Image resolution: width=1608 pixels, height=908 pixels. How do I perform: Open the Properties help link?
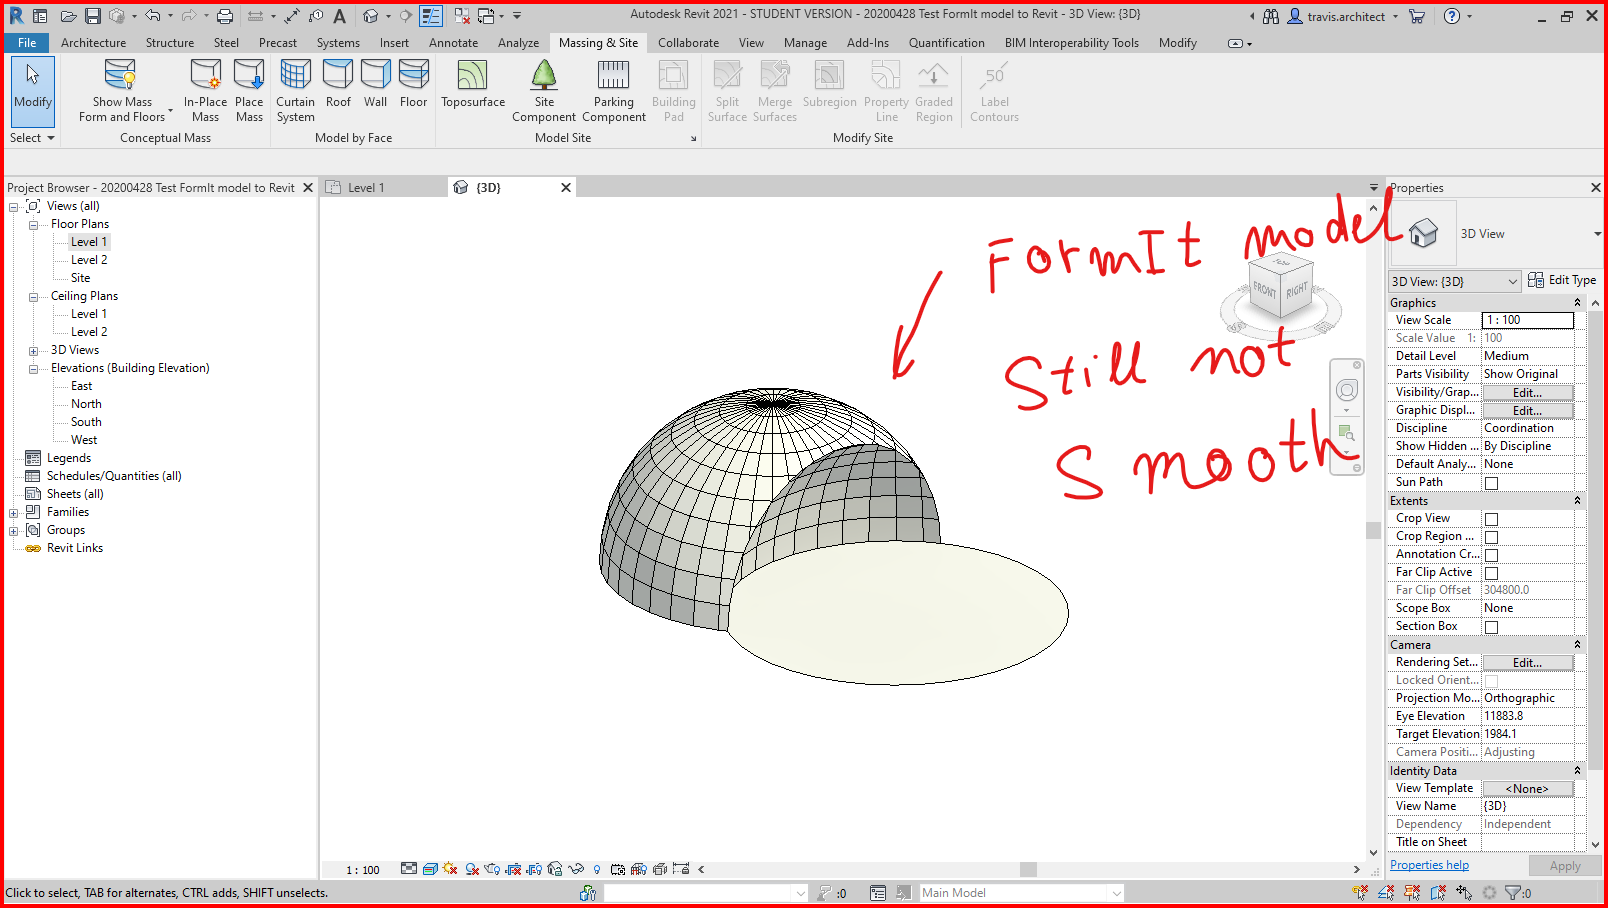tap(1428, 864)
